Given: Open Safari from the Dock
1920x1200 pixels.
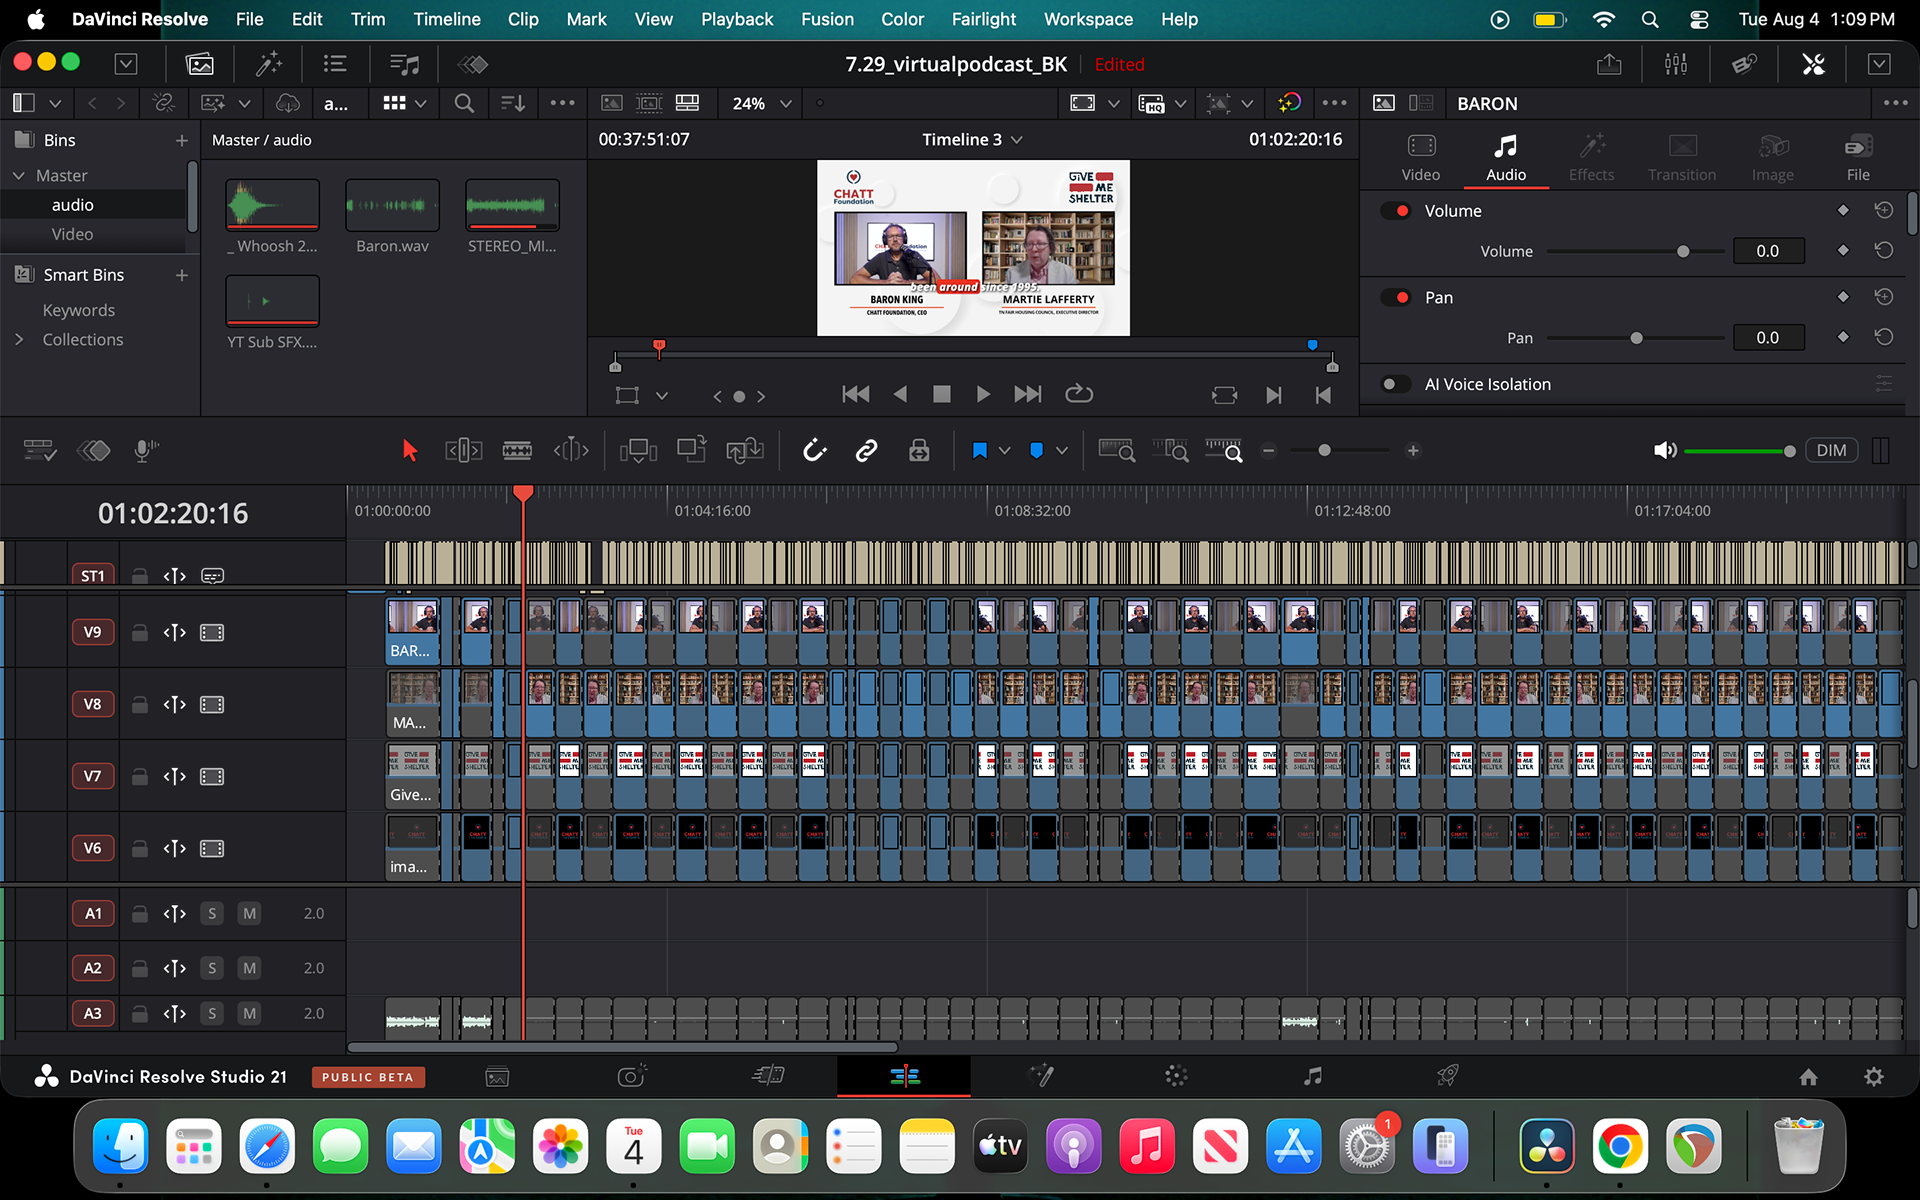Looking at the screenshot, I should click(267, 1146).
